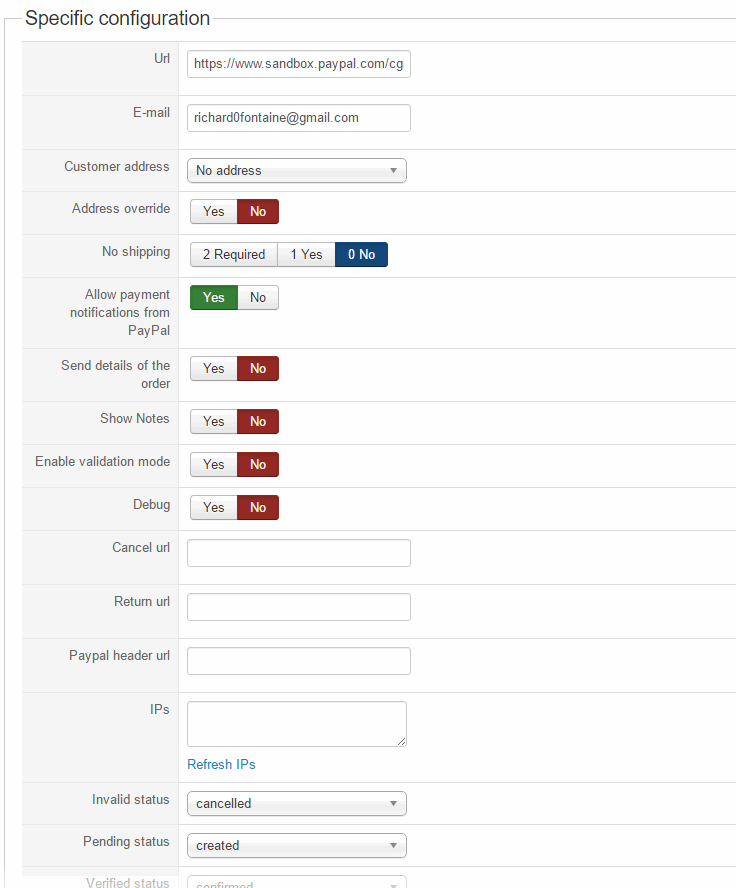The width and height of the screenshot is (736, 888).
Task: Click into the E-mail field
Action: 298,118
